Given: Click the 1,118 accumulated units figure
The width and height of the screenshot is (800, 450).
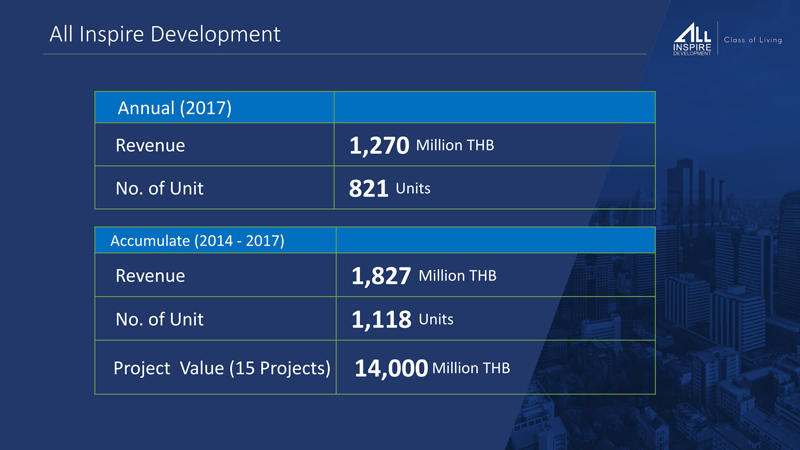Looking at the screenshot, I should tap(381, 320).
